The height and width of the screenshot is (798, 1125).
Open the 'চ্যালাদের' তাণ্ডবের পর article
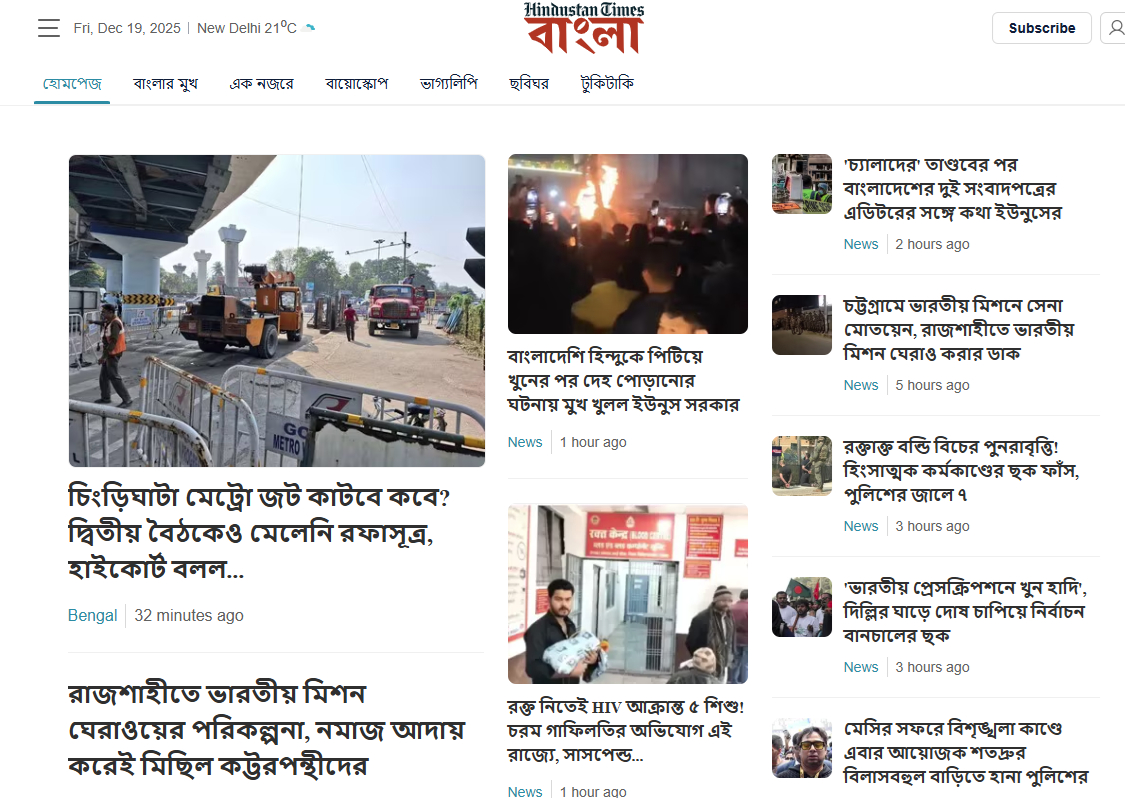(x=952, y=189)
